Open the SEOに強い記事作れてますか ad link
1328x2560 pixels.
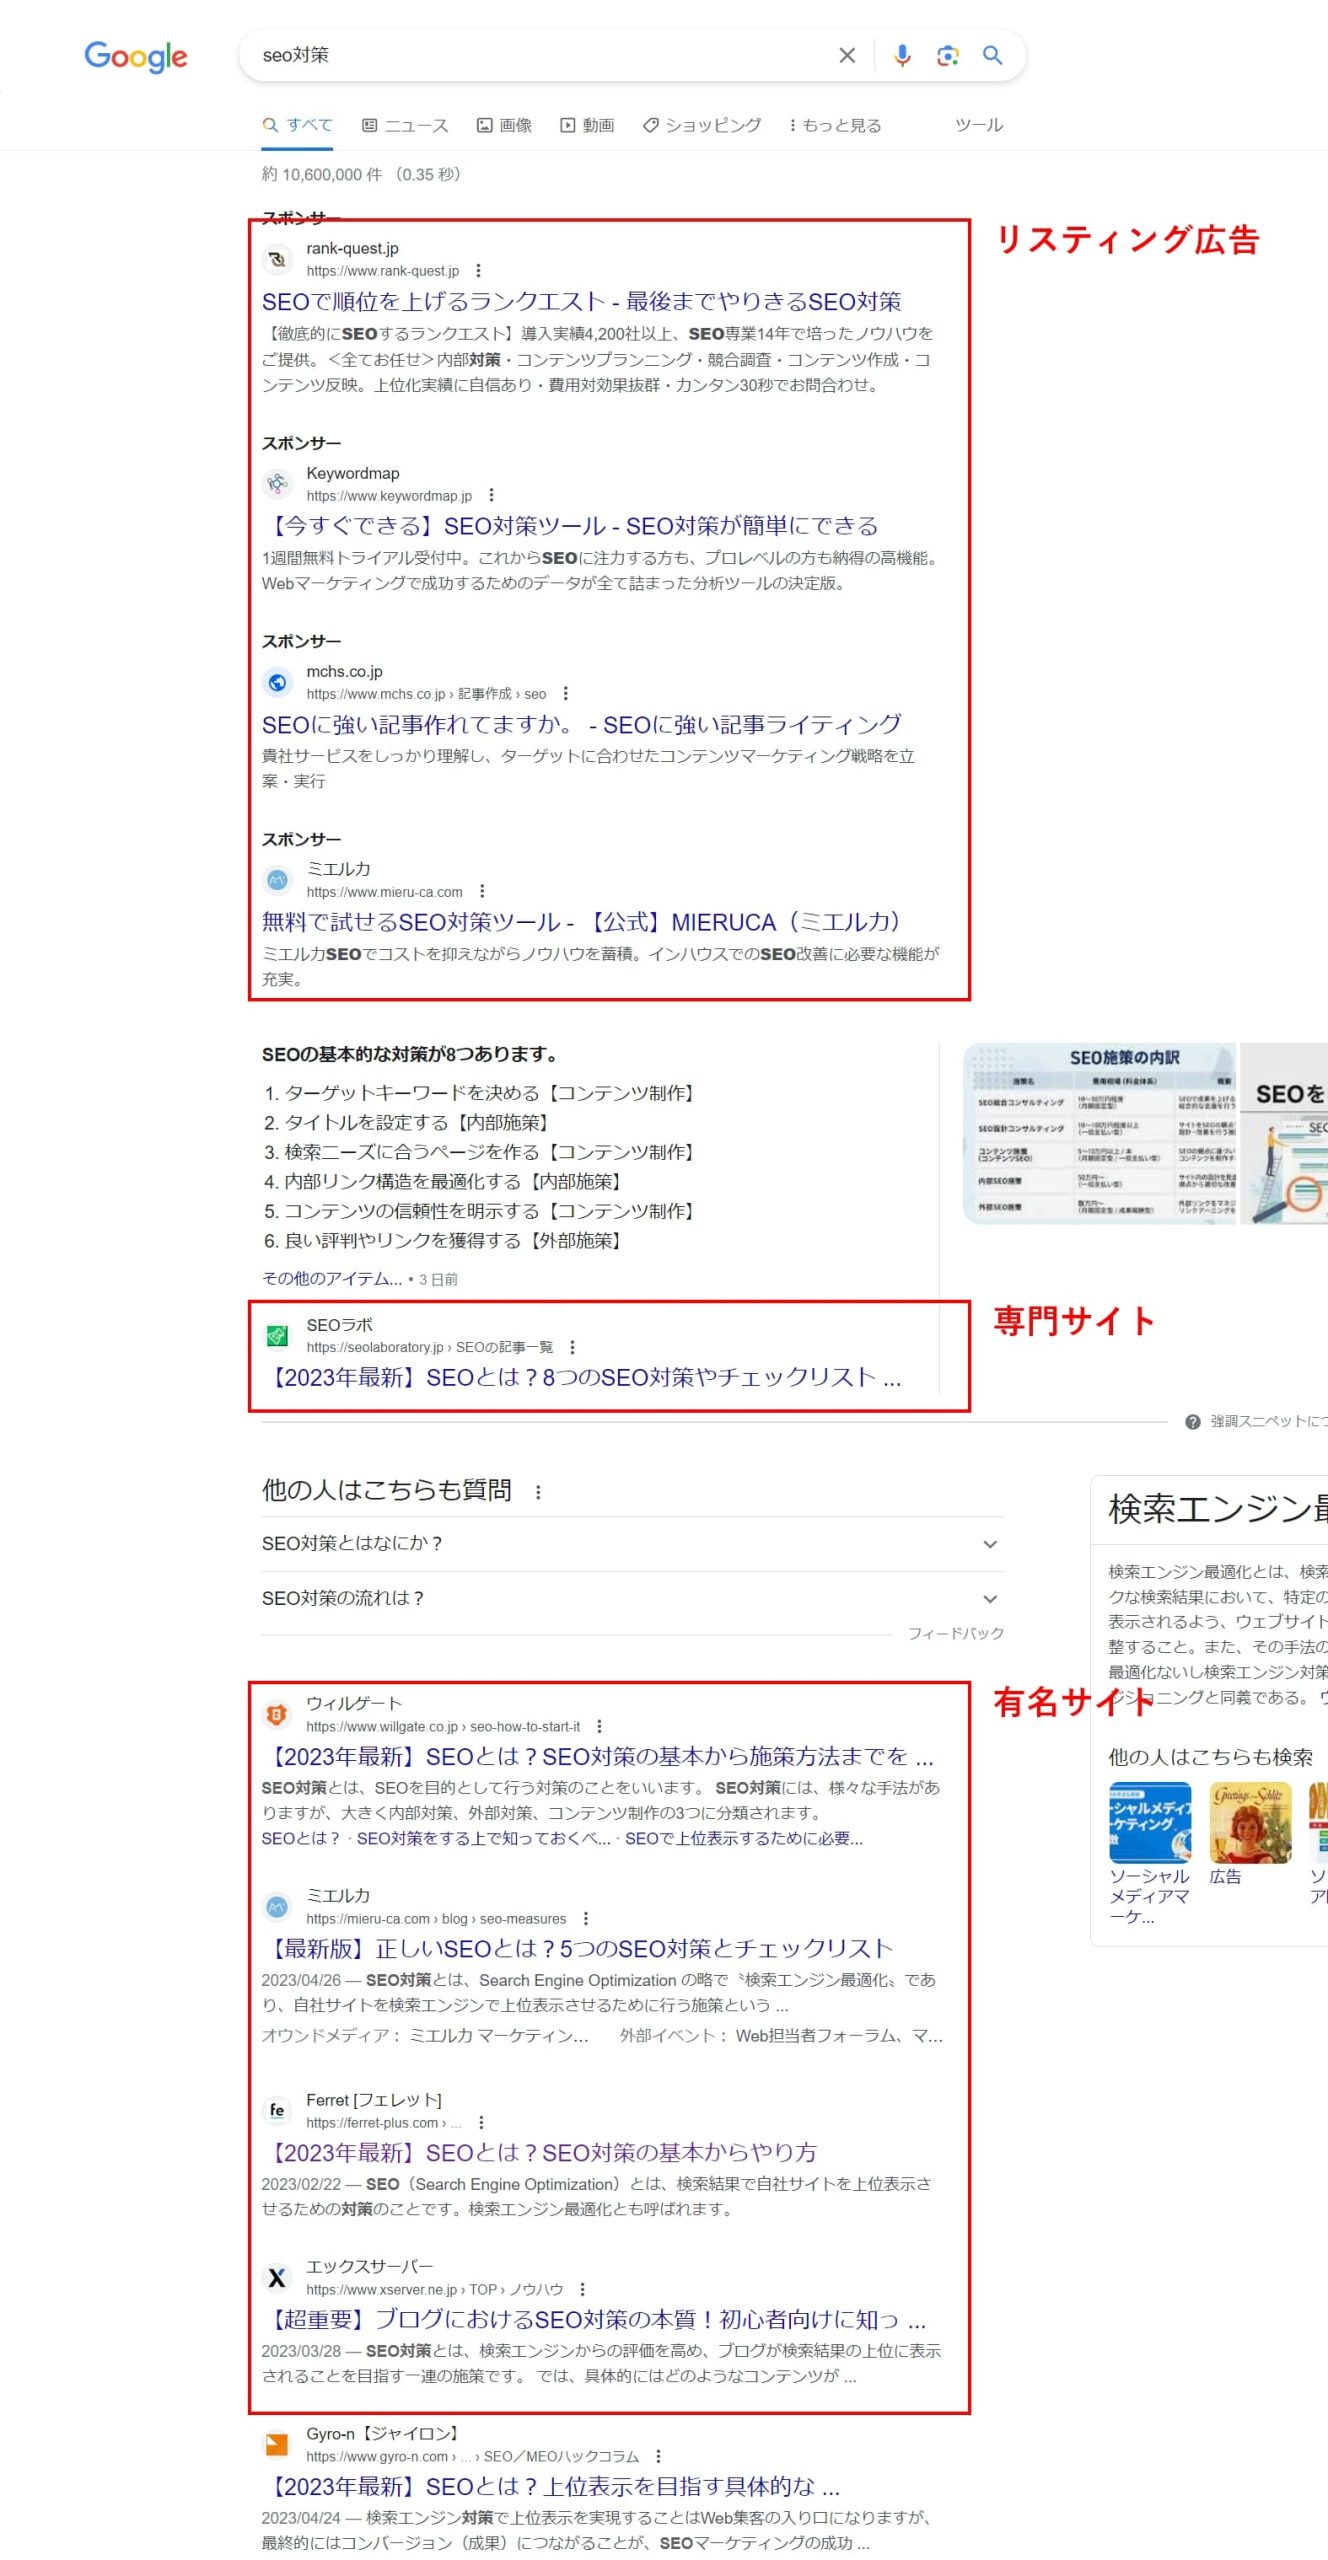coord(582,724)
